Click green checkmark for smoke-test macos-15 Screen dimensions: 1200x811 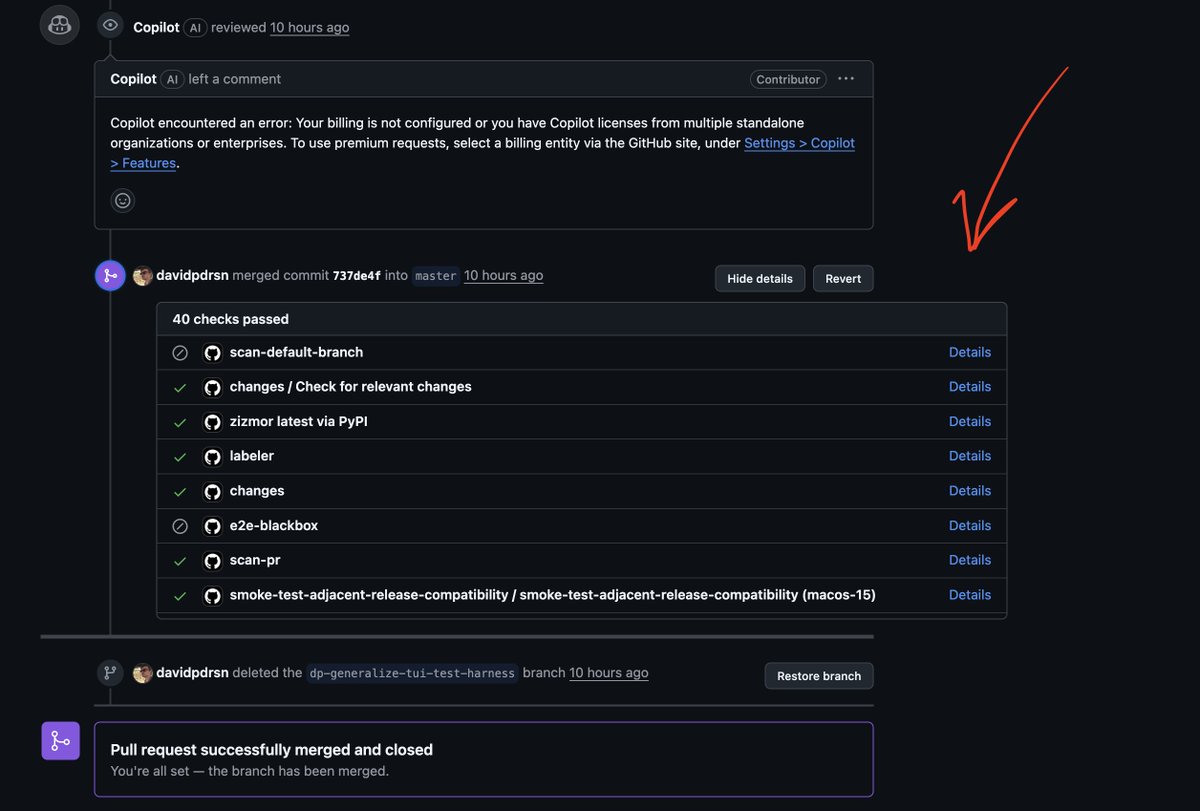coord(180,595)
